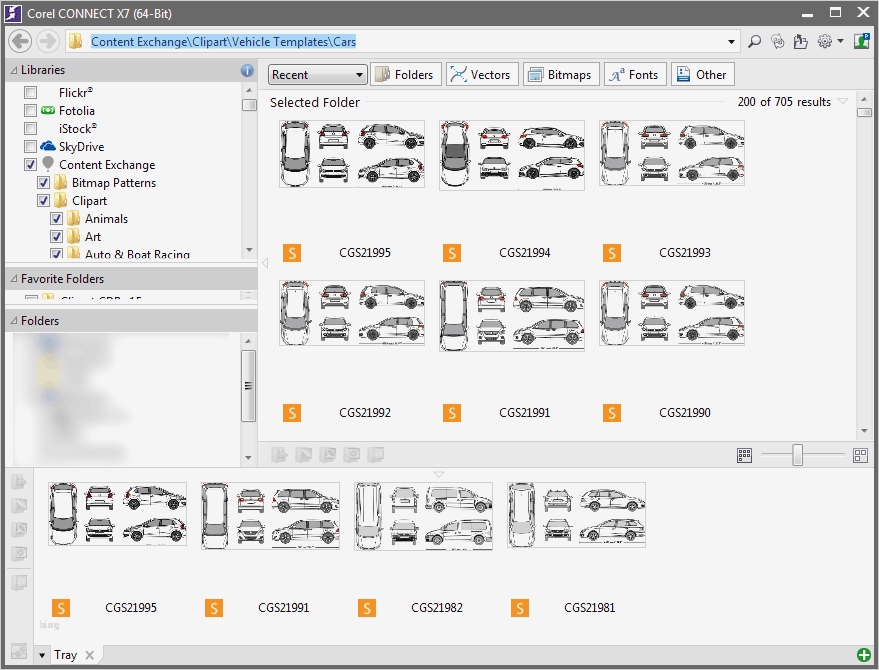Add a new tray with the green plus icon

point(863,654)
